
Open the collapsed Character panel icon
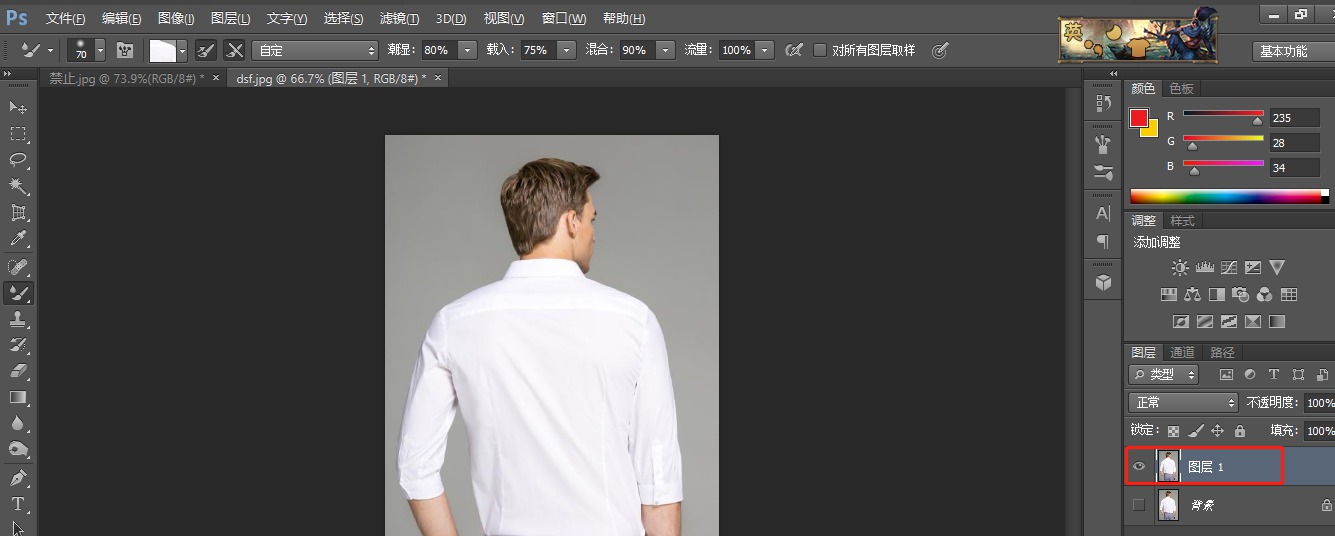pyautogui.click(x=1104, y=213)
